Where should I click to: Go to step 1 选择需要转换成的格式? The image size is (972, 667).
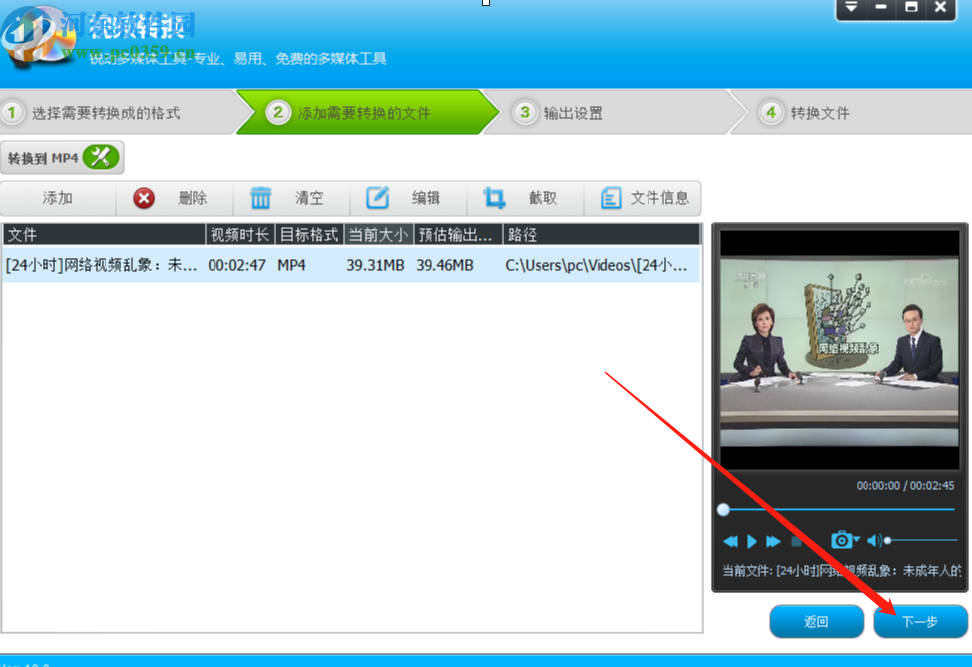(118, 112)
